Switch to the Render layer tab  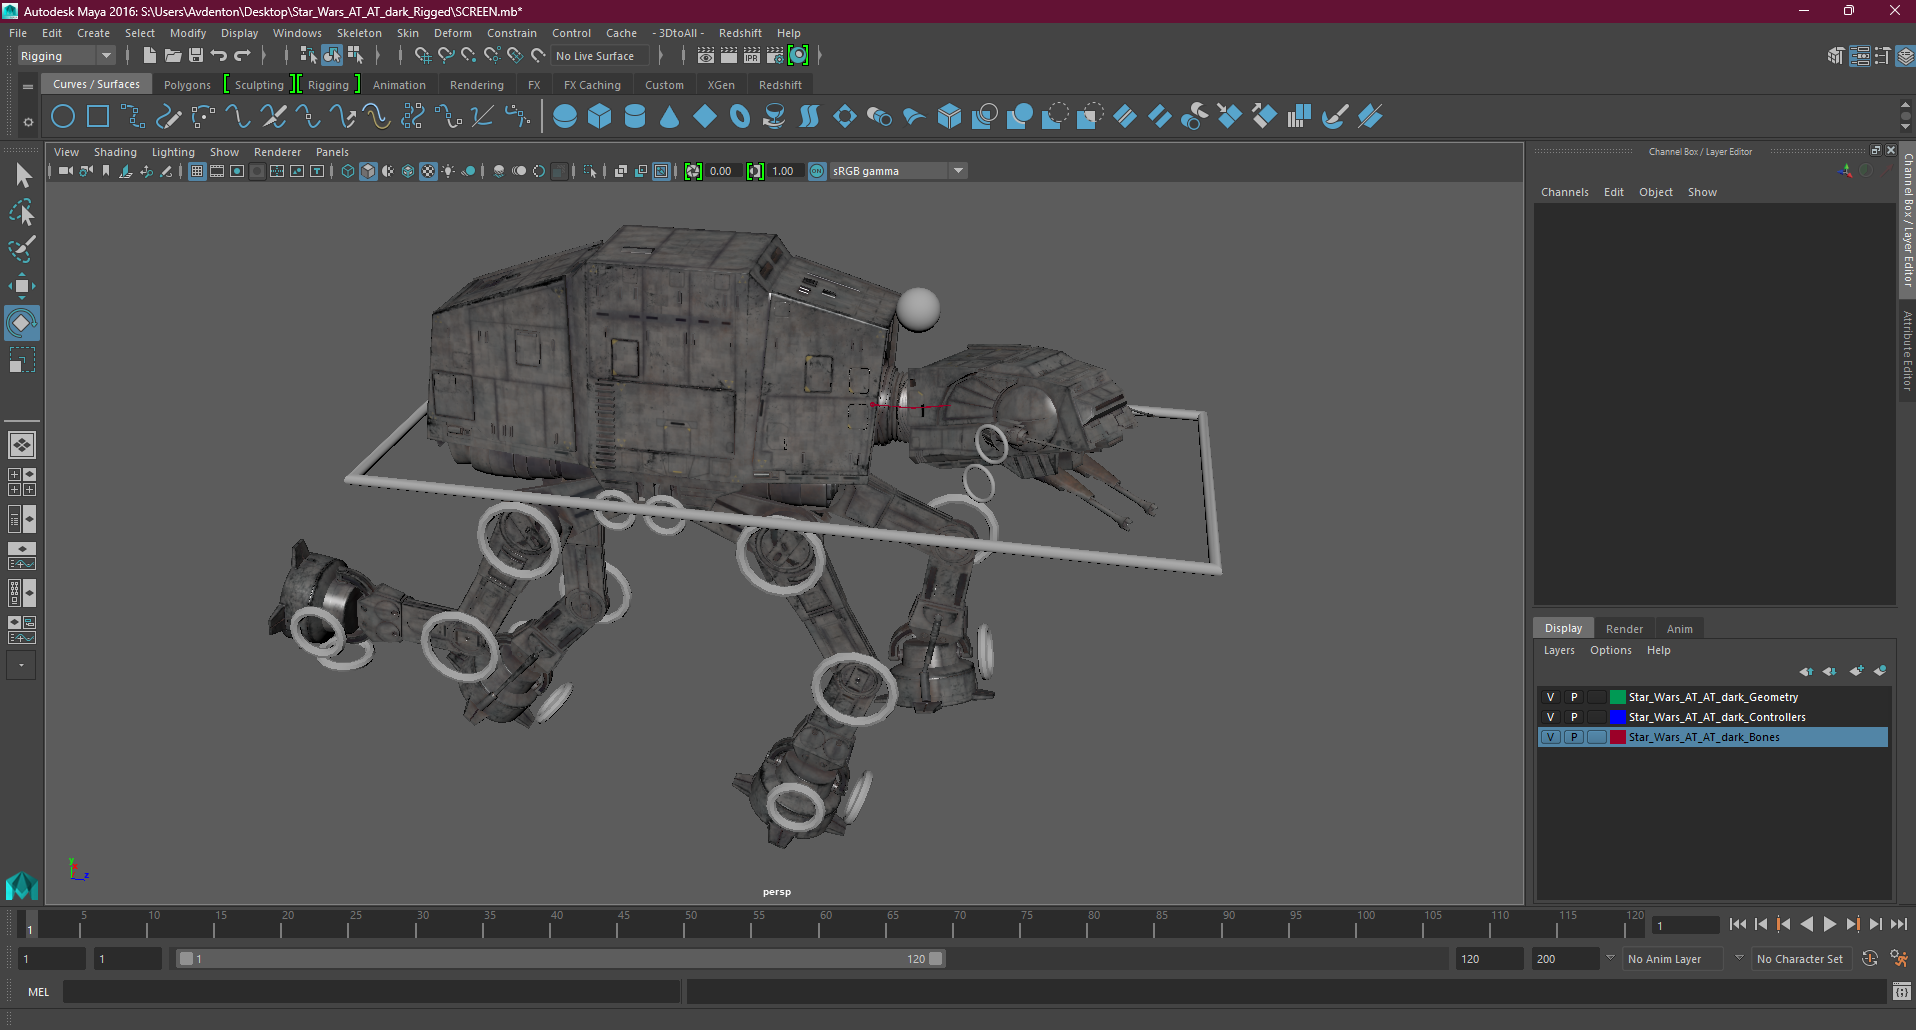tap(1624, 629)
